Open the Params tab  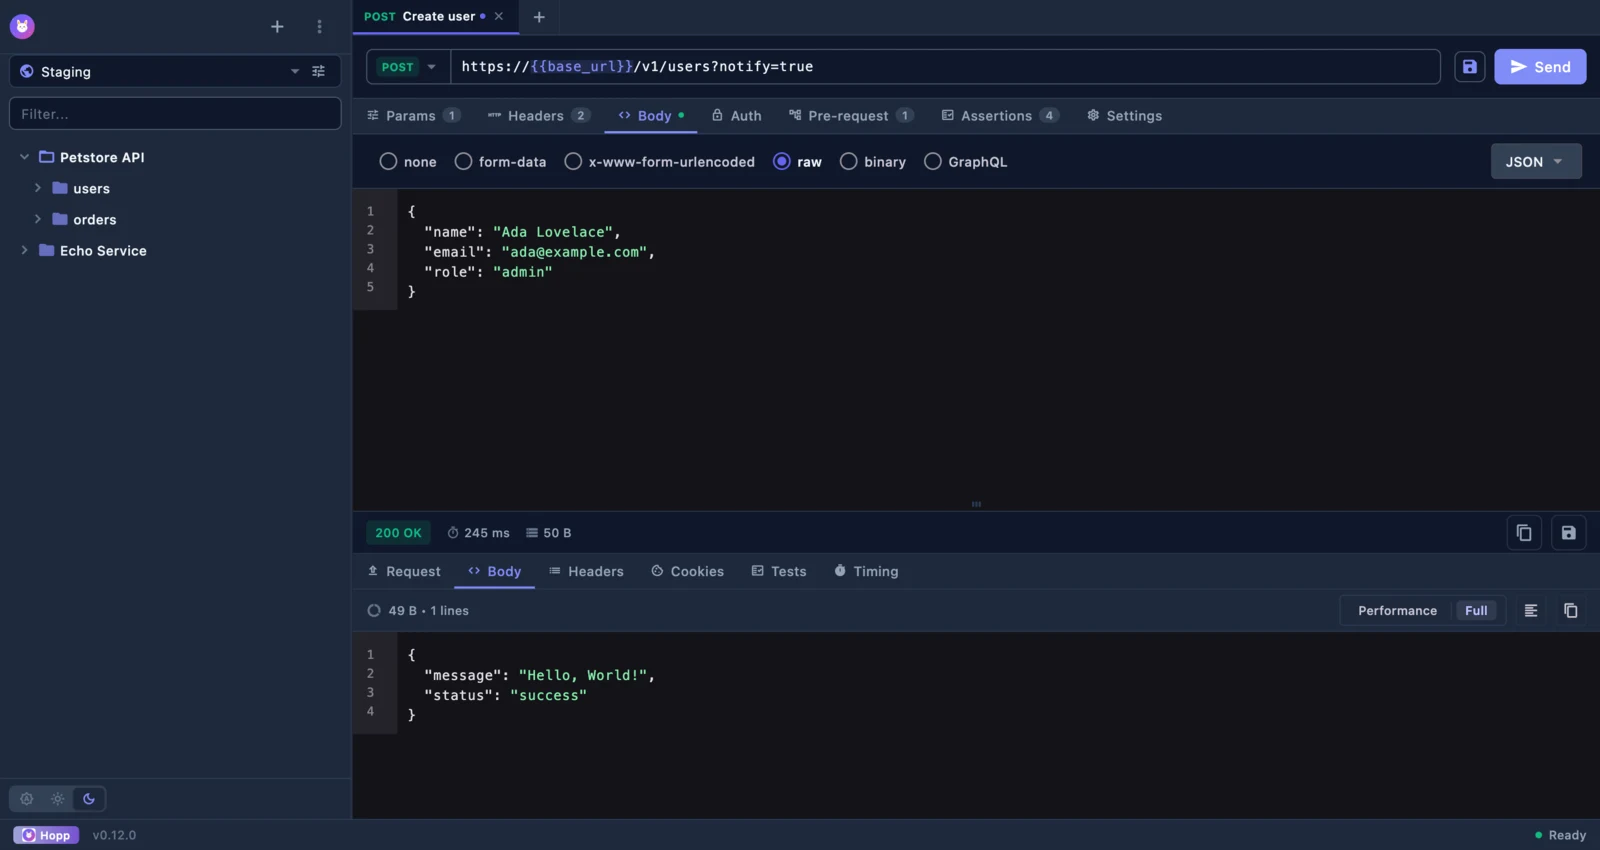(413, 116)
